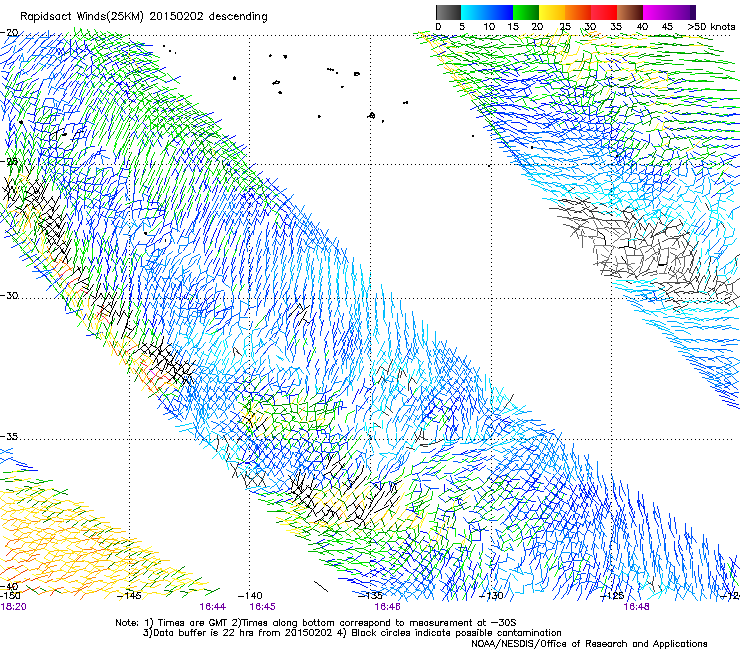Click the title 'Rapidsact Winds(25KM) 20150202 descending'
This screenshot has width=740, height=650.
click(143, 17)
